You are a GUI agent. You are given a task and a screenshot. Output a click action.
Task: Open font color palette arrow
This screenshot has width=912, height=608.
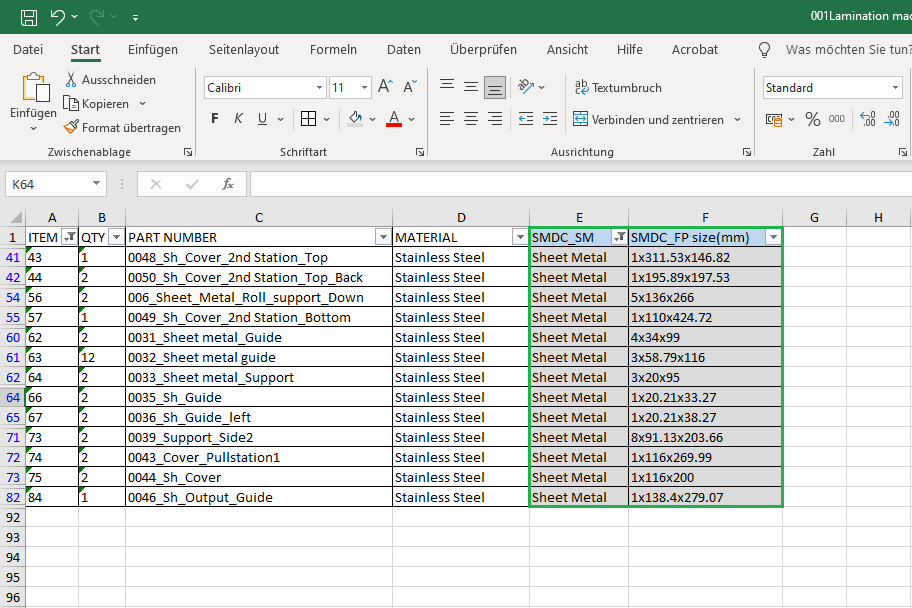click(x=412, y=119)
